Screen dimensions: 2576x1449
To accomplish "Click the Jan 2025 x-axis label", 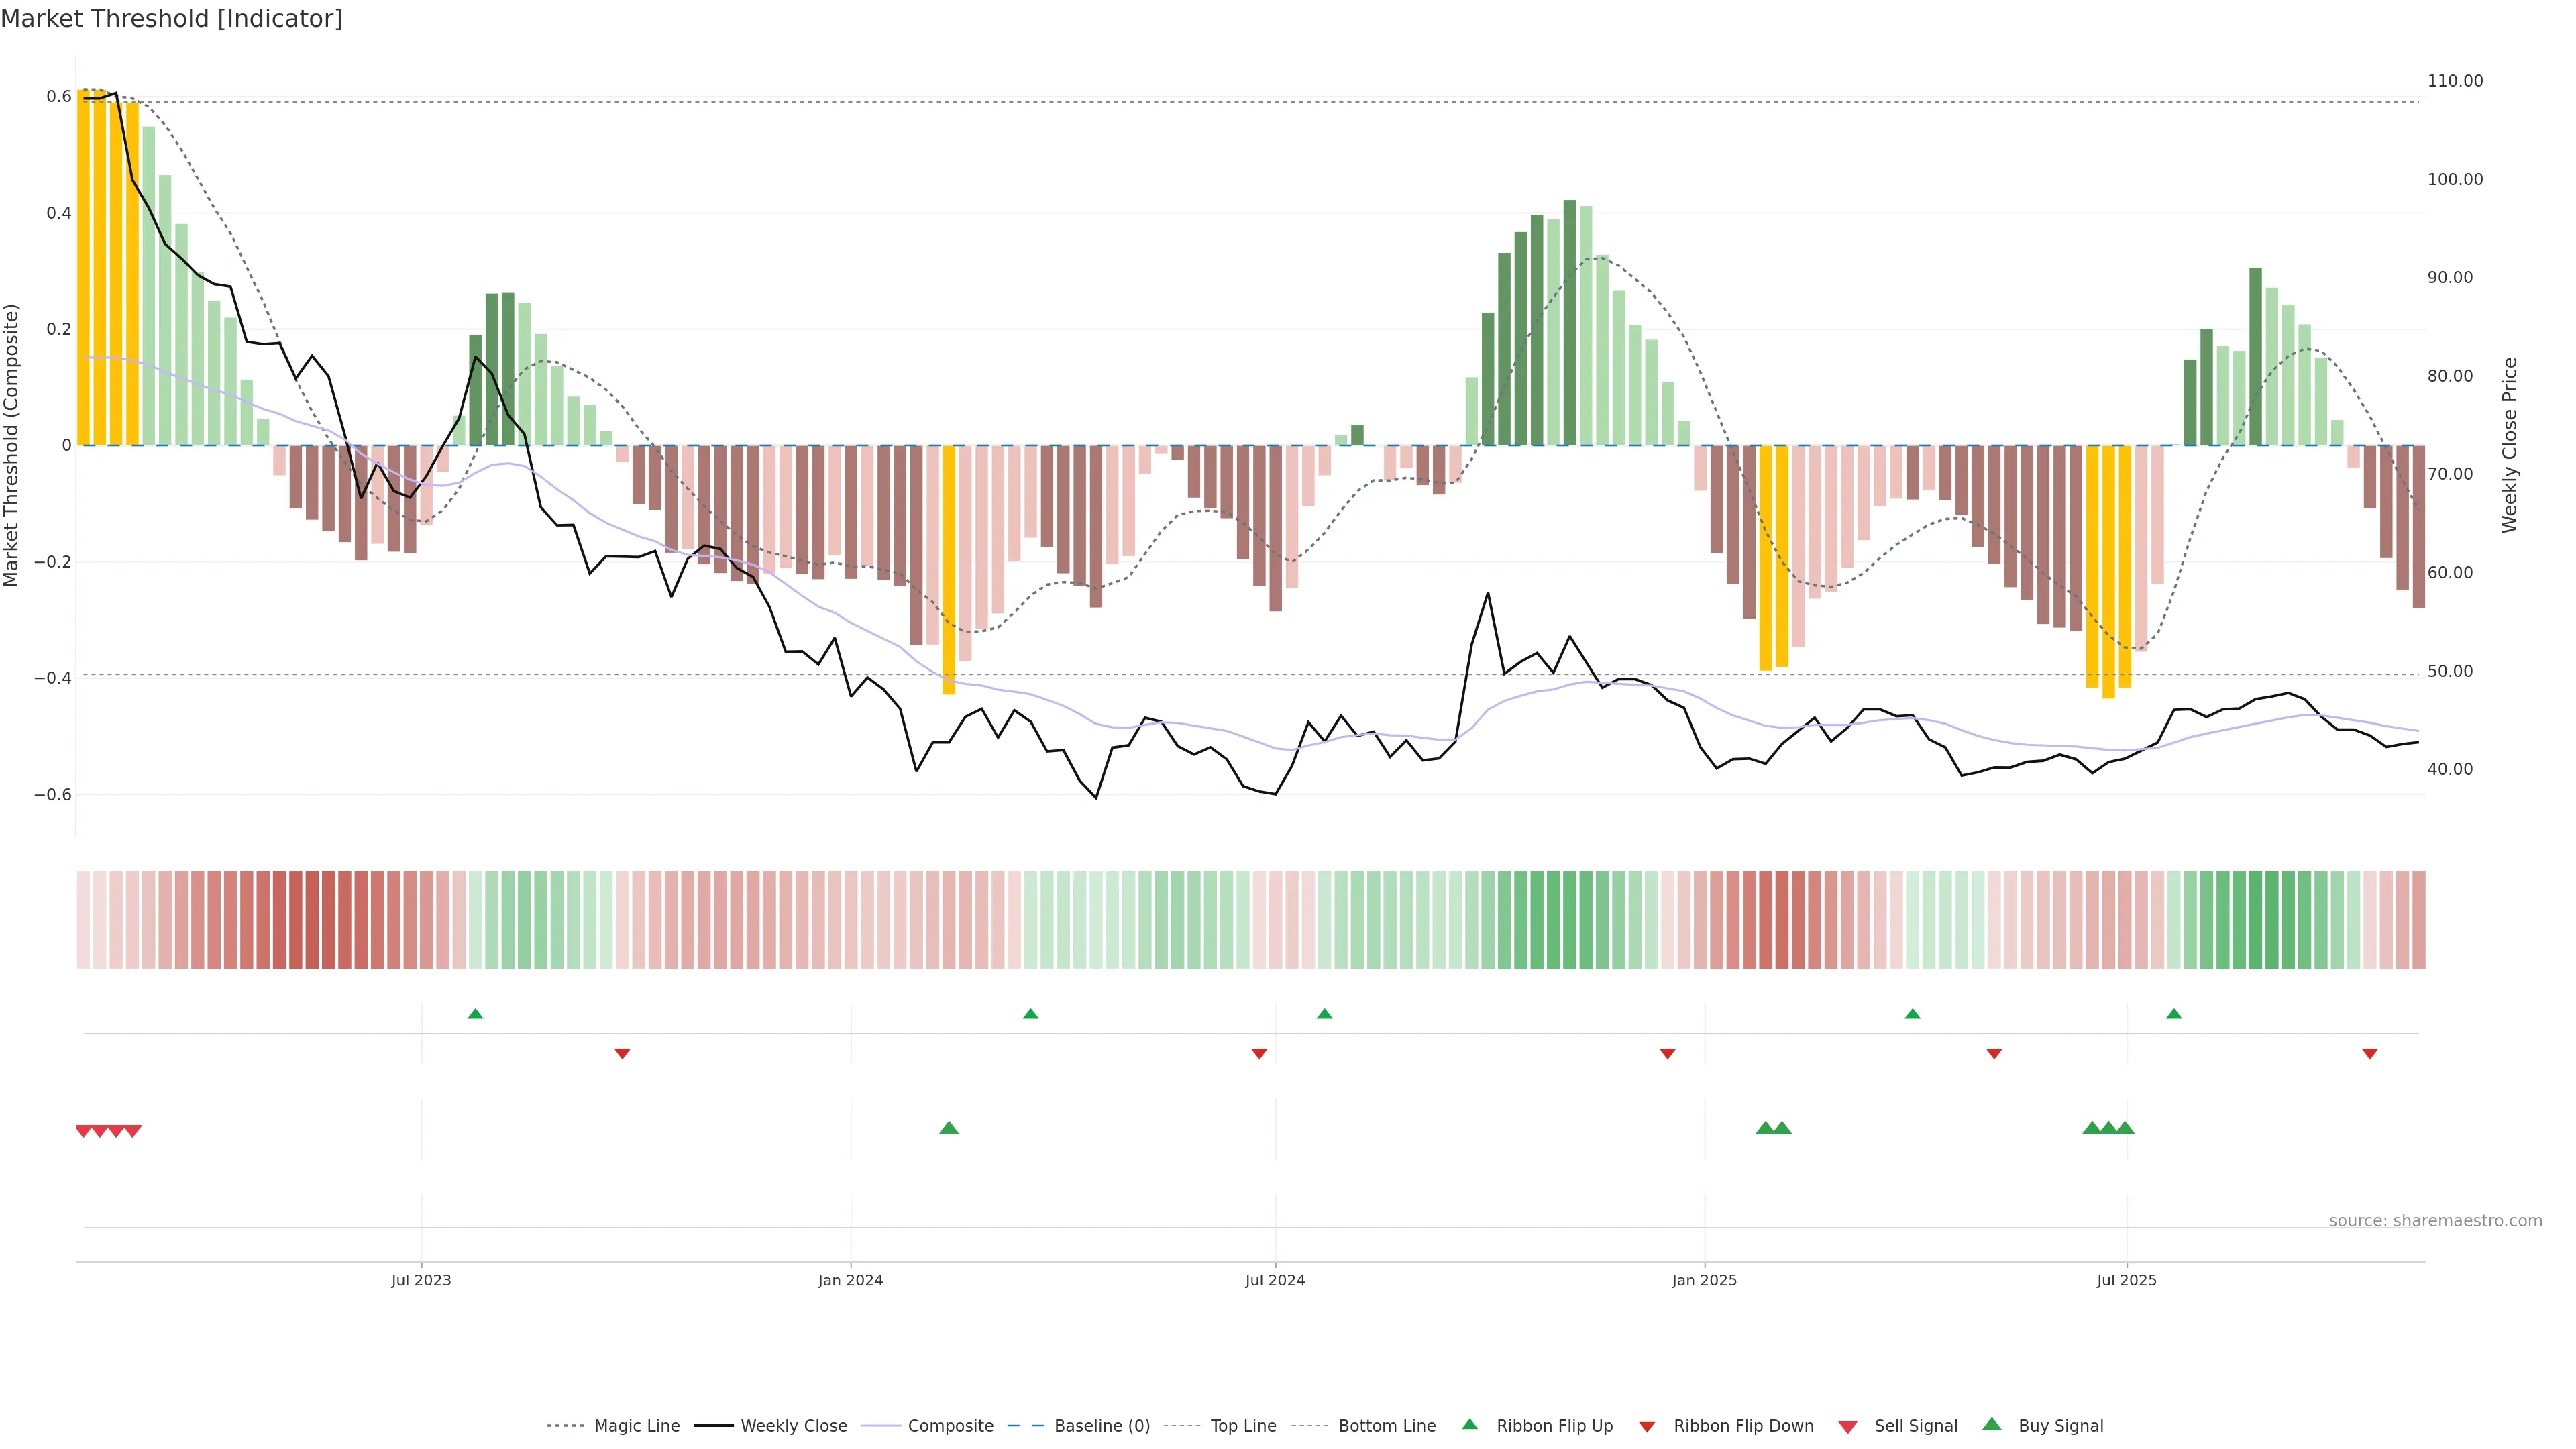I will [x=1704, y=1280].
